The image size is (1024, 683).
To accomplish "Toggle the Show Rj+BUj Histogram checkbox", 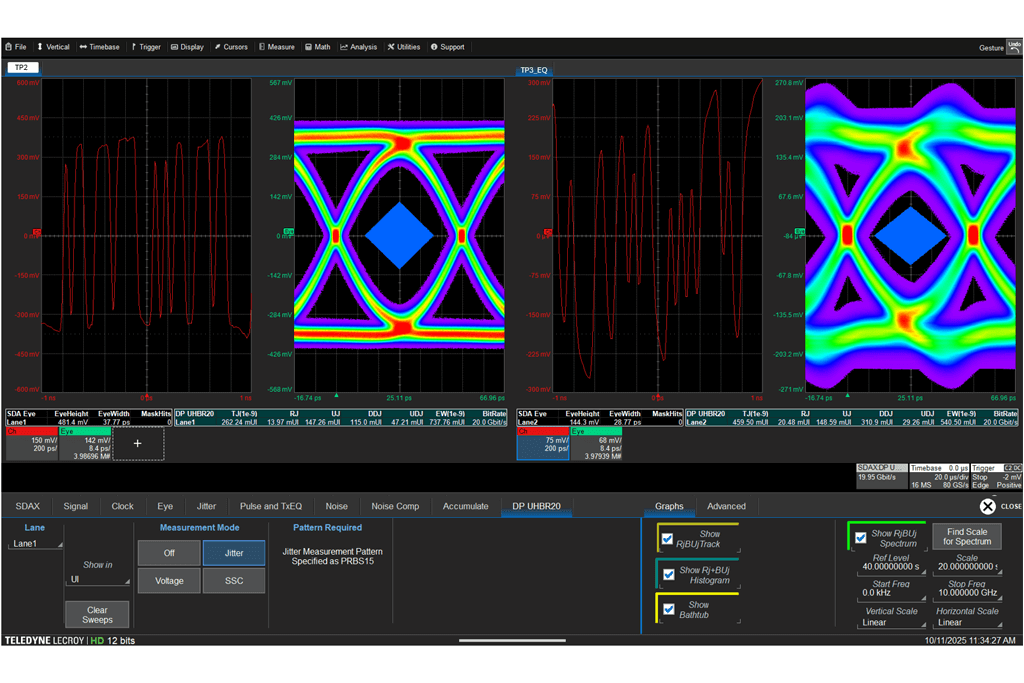I will coord(667,574).
